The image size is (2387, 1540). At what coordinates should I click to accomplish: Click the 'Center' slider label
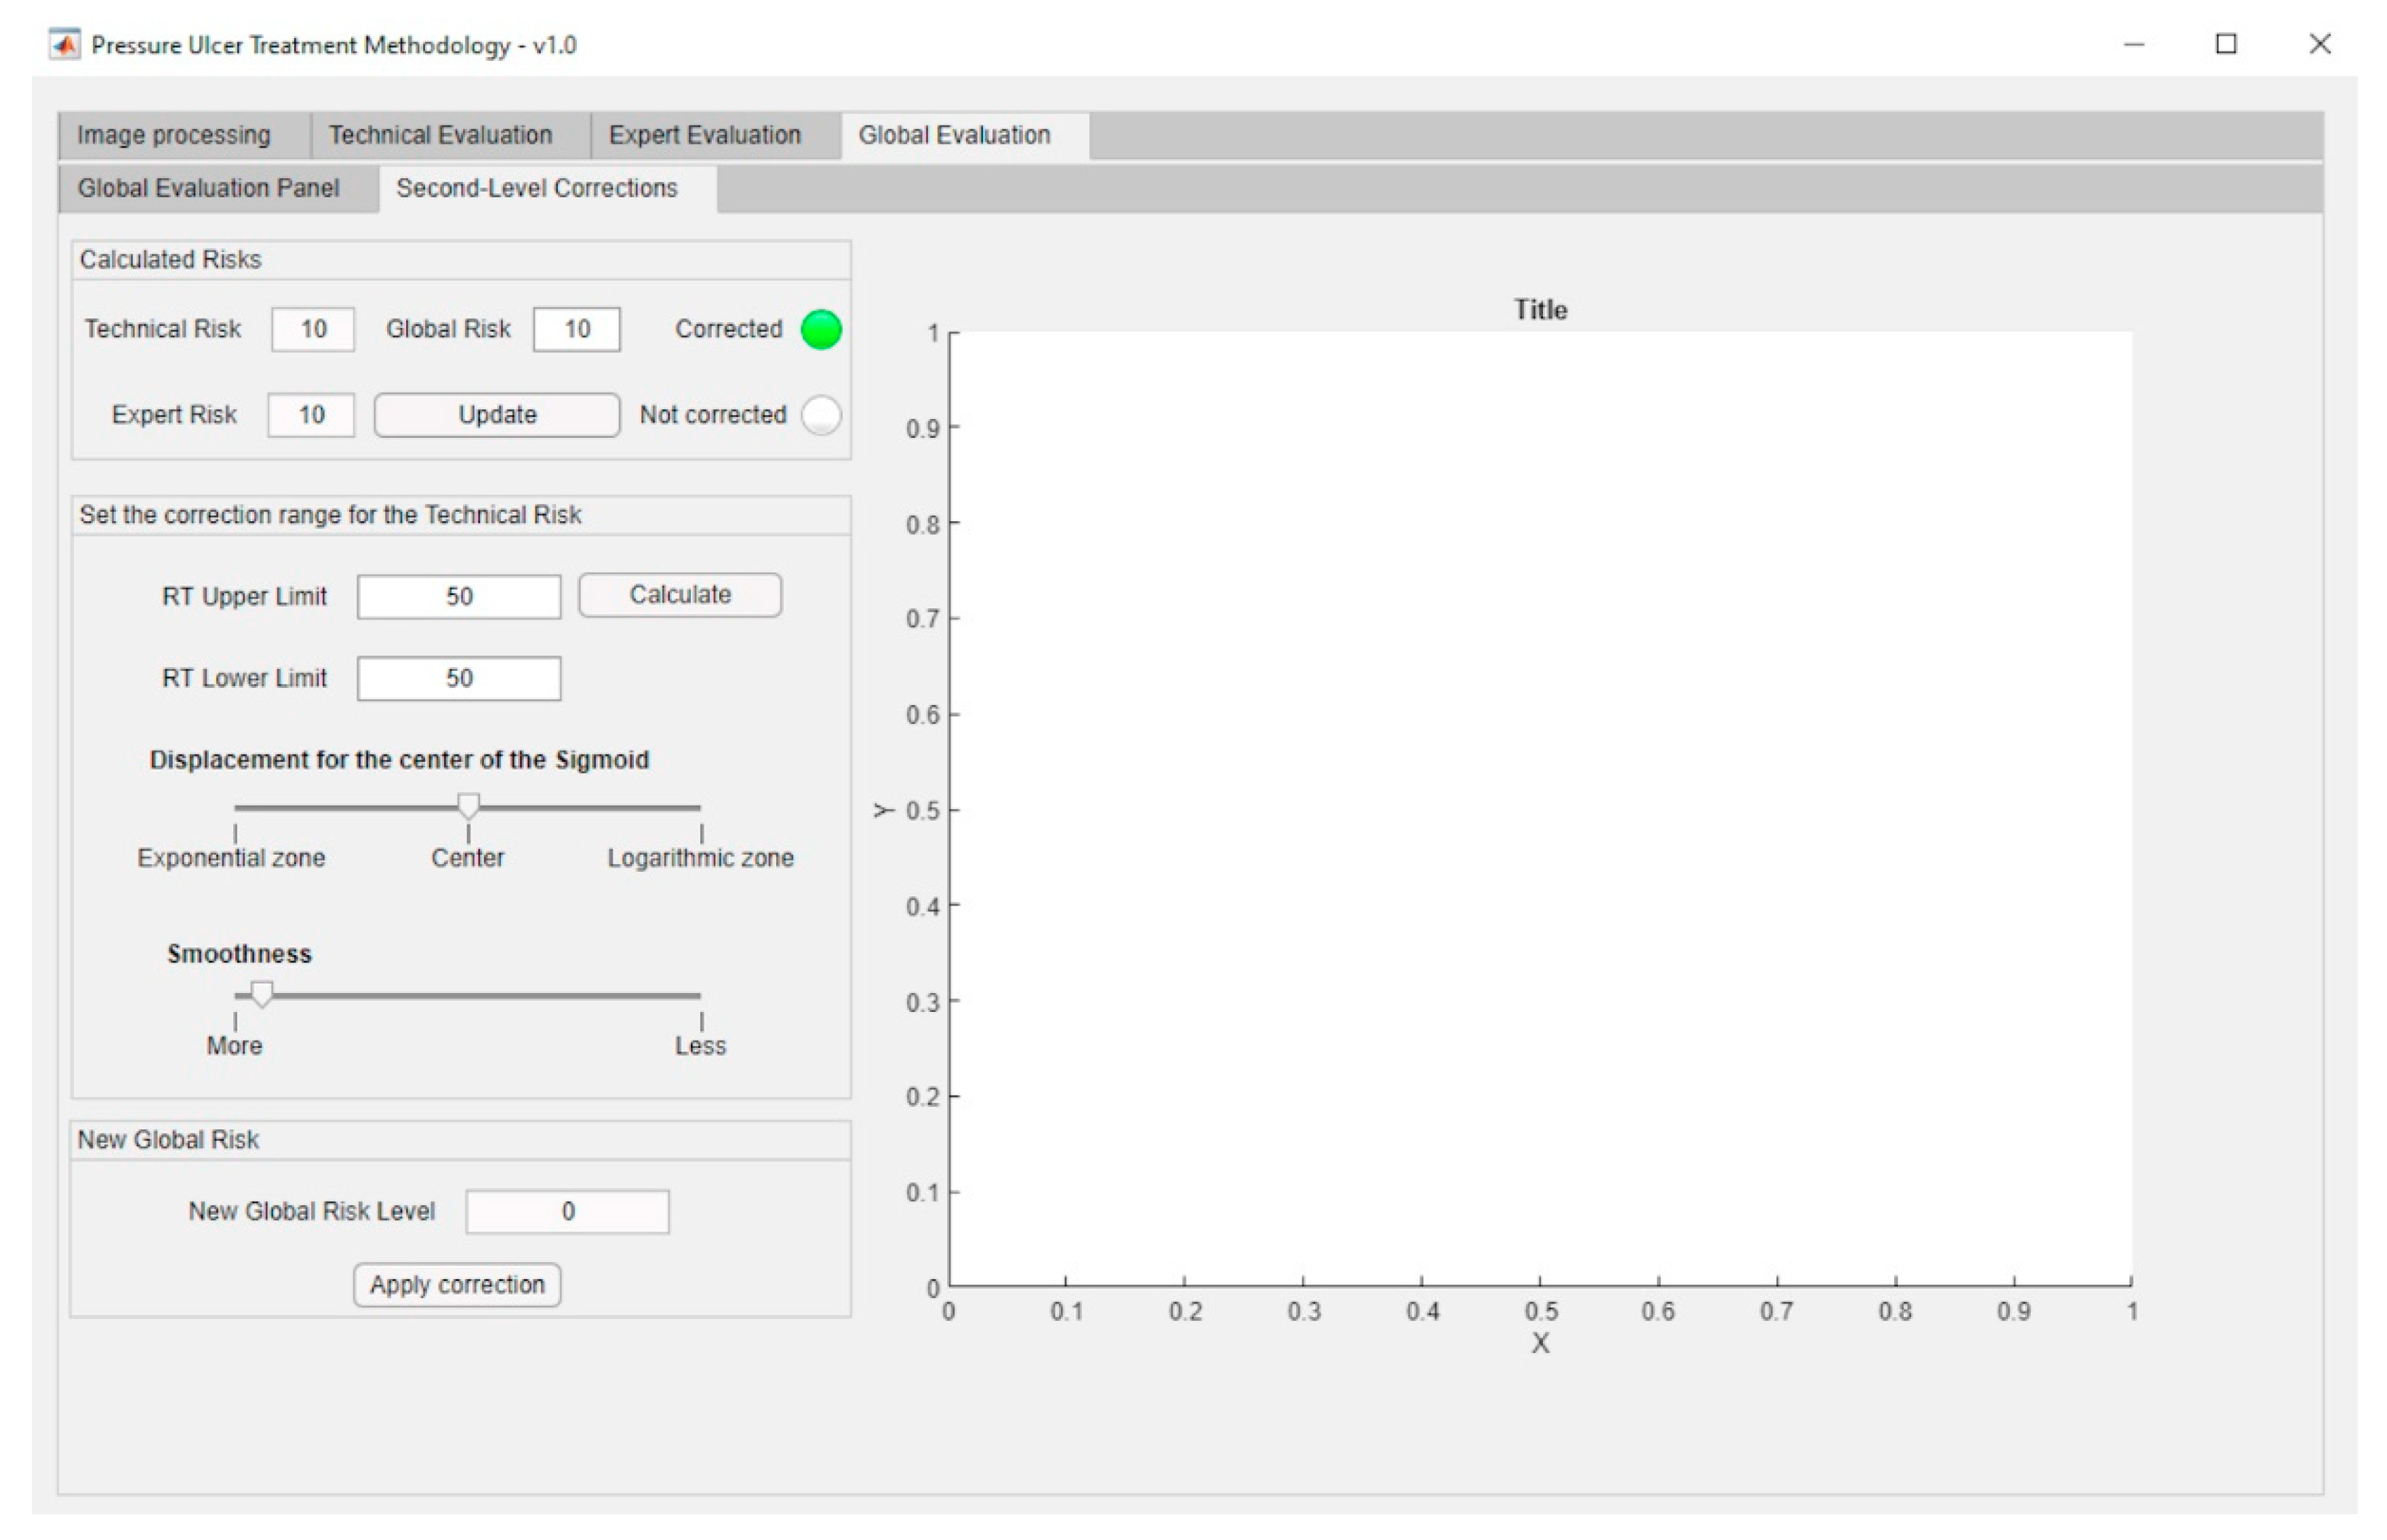coord(467,858)
